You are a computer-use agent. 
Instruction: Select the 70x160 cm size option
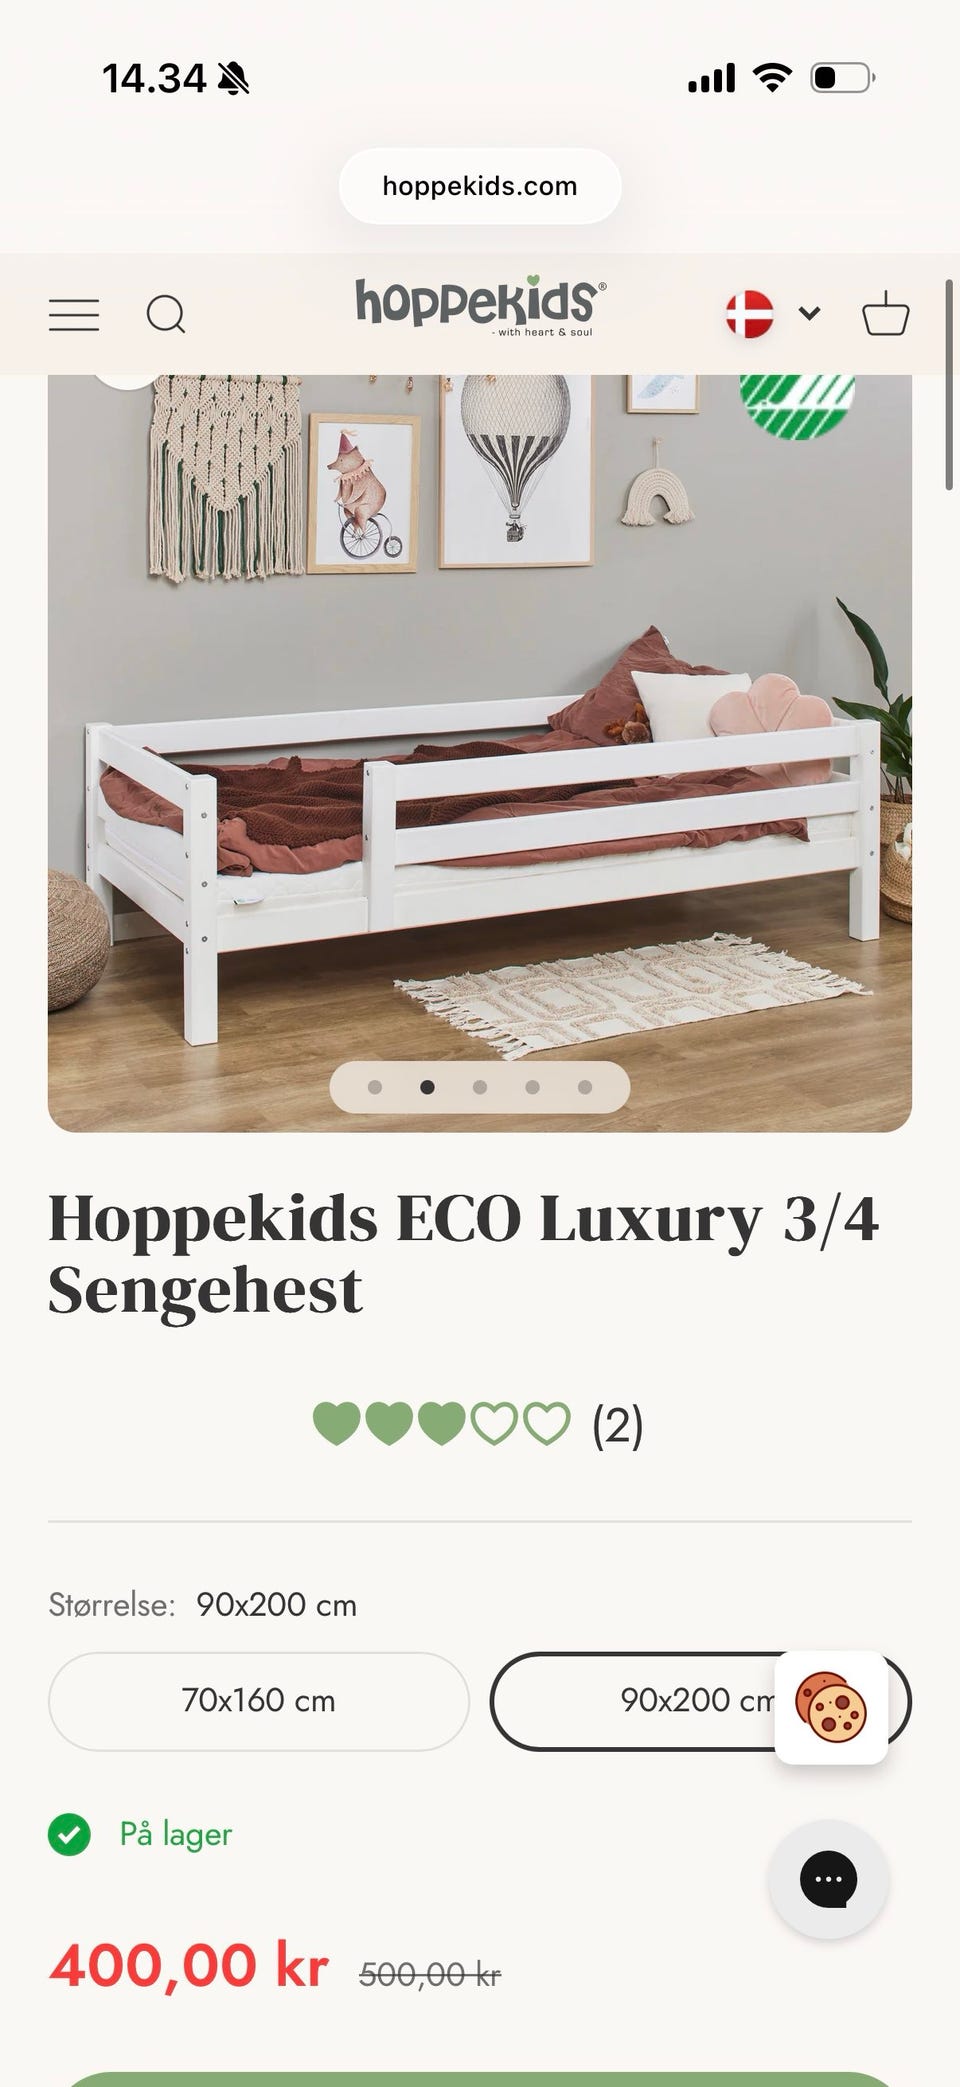click(x=259, y=1701)
